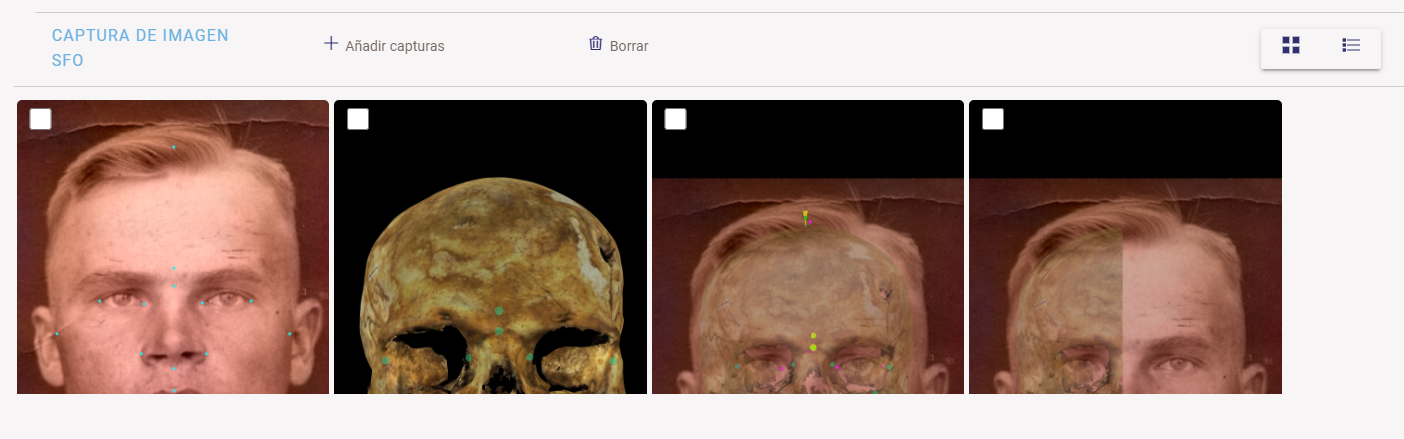Screen dimensions: 1404x439
Task: Open the half skull, half face thumbnail
Action: 1125,280
